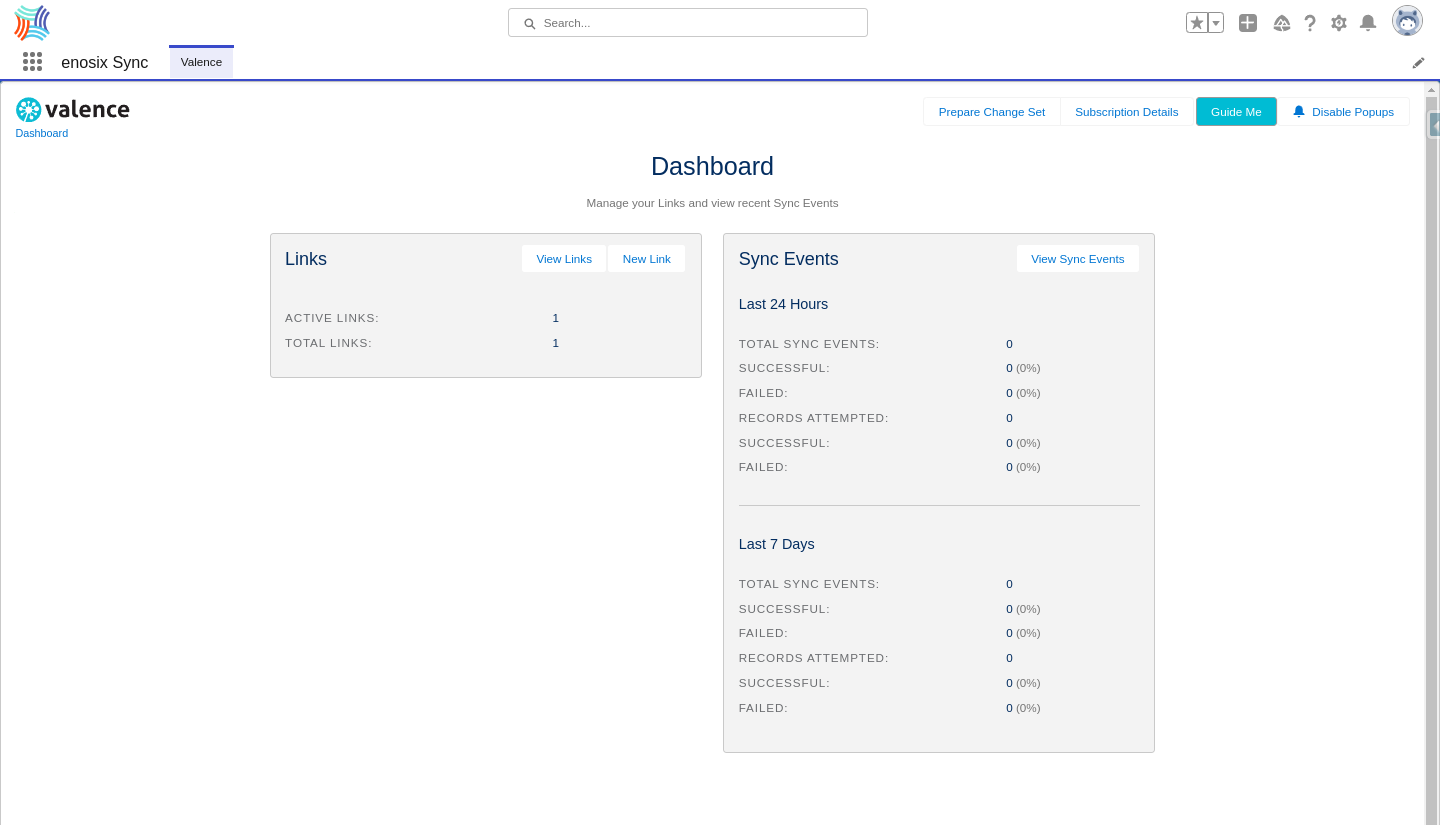The height and width of the screenshot is (825, 1440).
Task: Click the bell icon in Disable Popups
Action: (x=1299, y=111)
